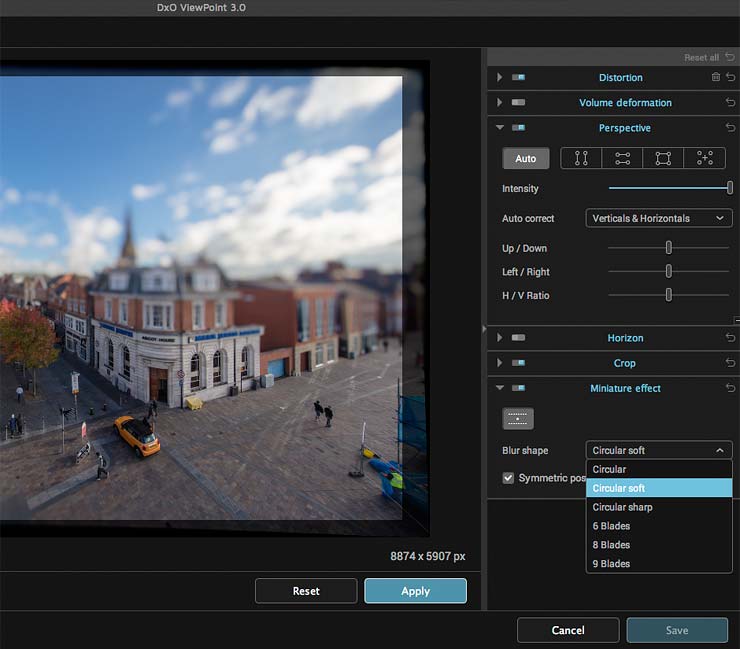Reset the Distortion panel with undo arrow
The image size is (740, 649).
point(731,77)
